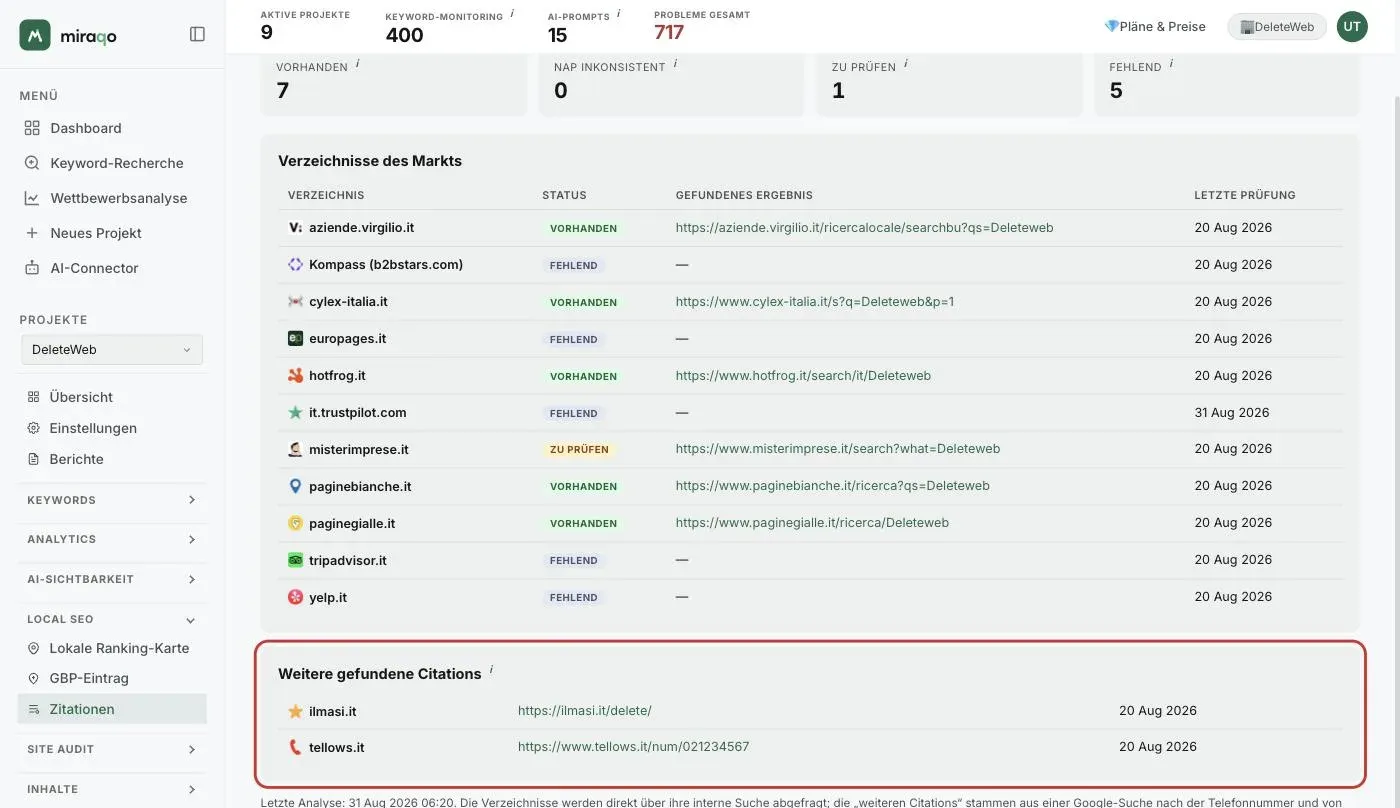Click the 31 Aug 2026 date cell
This screenshot has height=808, width=1400.
coord(1232,412)
